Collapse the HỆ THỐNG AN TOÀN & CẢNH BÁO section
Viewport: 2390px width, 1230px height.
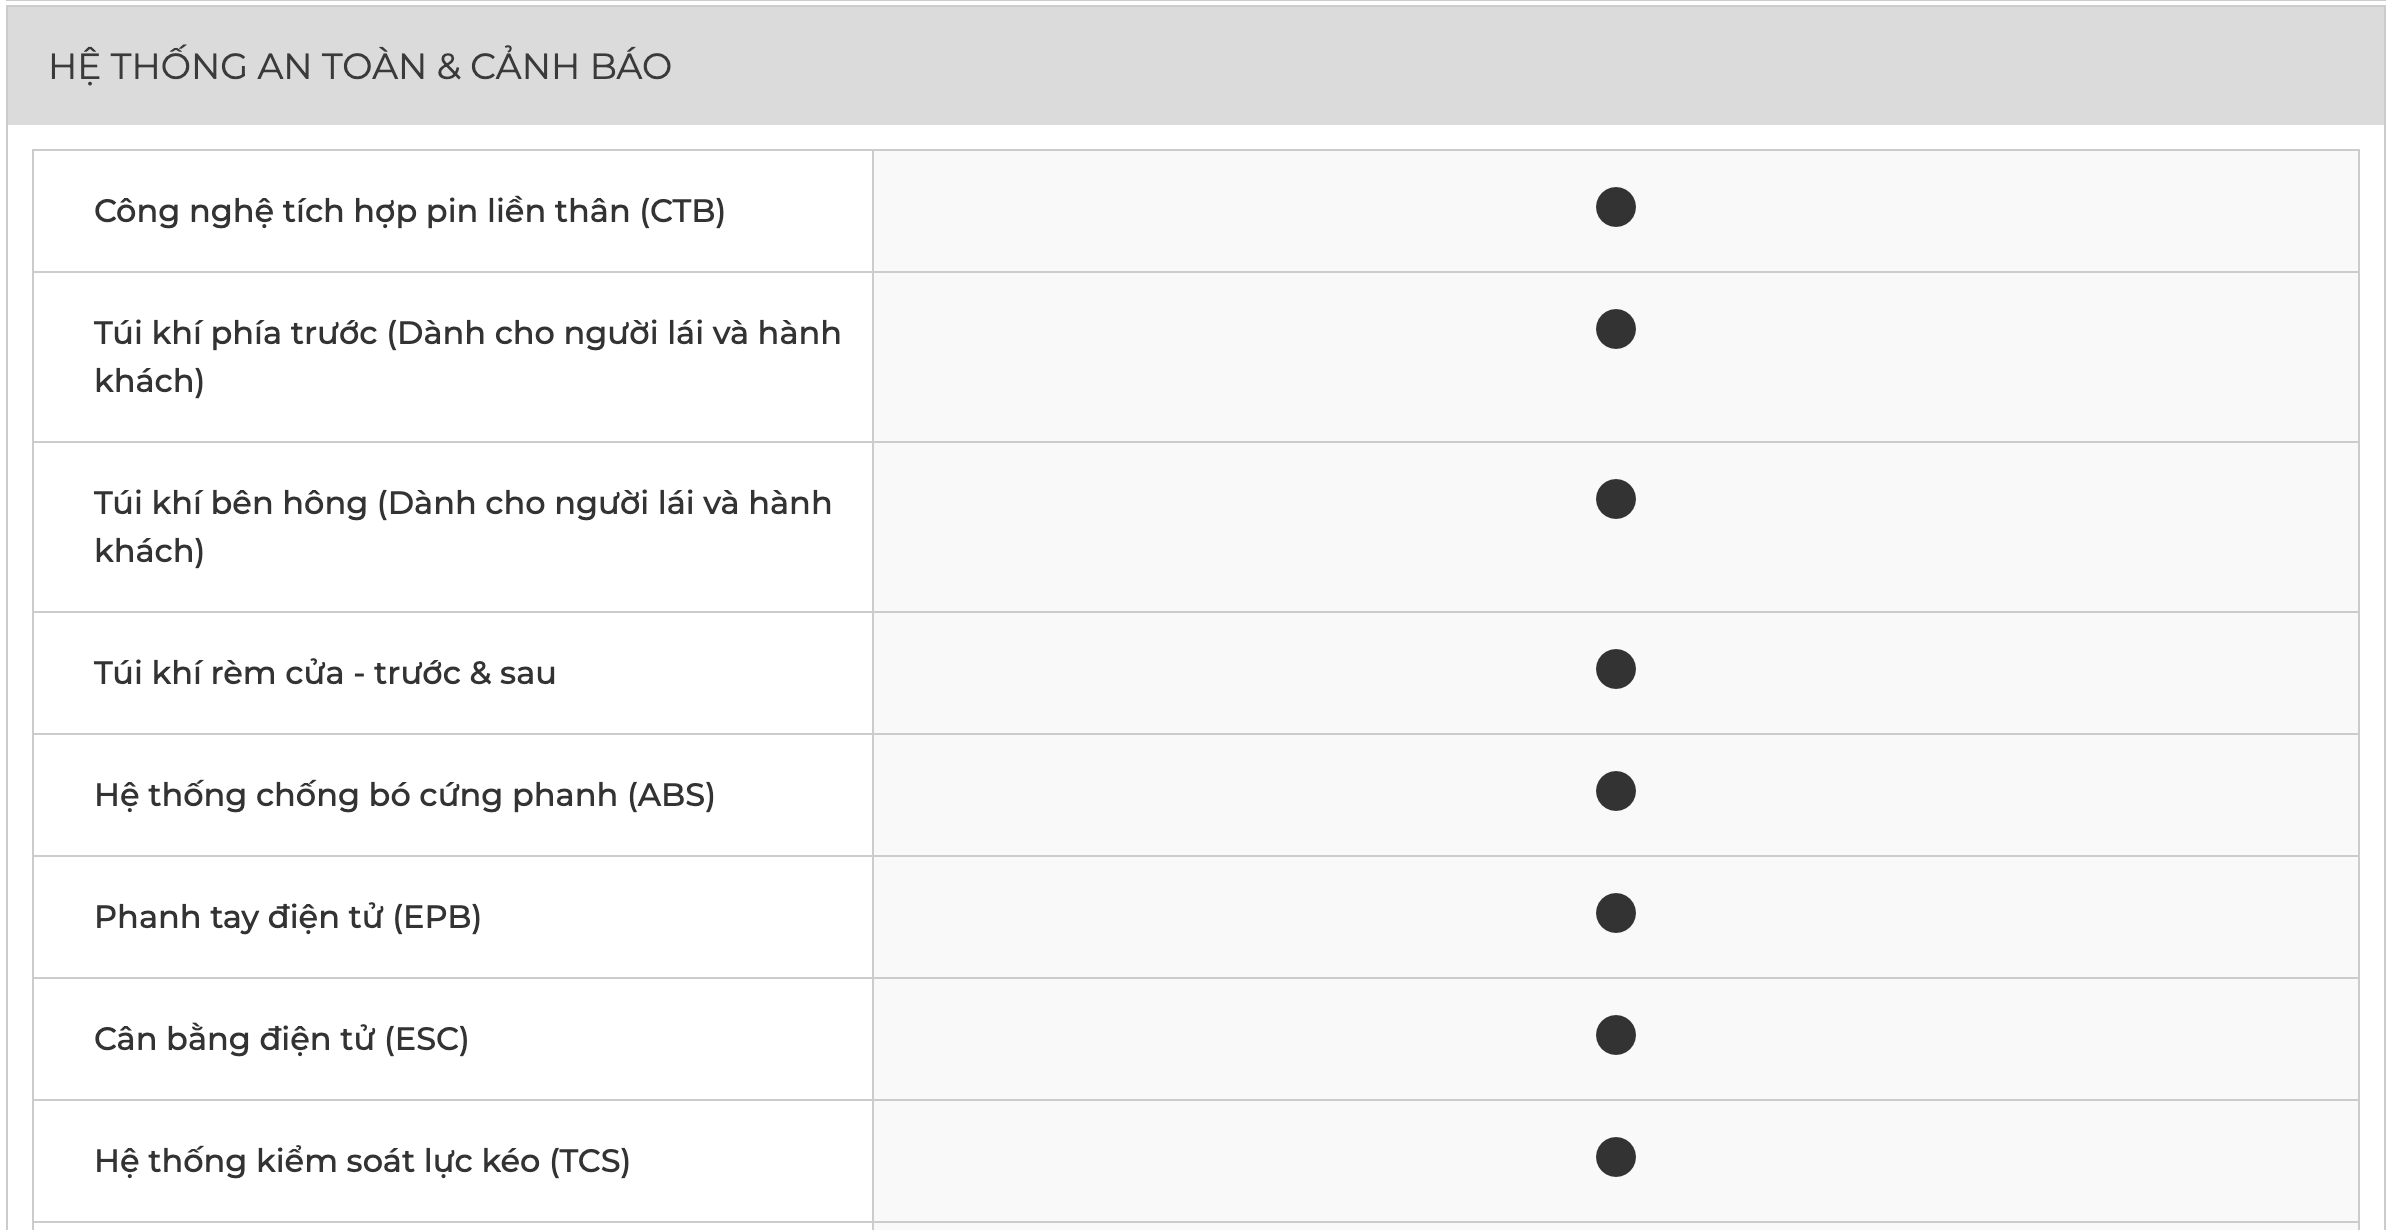[x=360, y=67]
